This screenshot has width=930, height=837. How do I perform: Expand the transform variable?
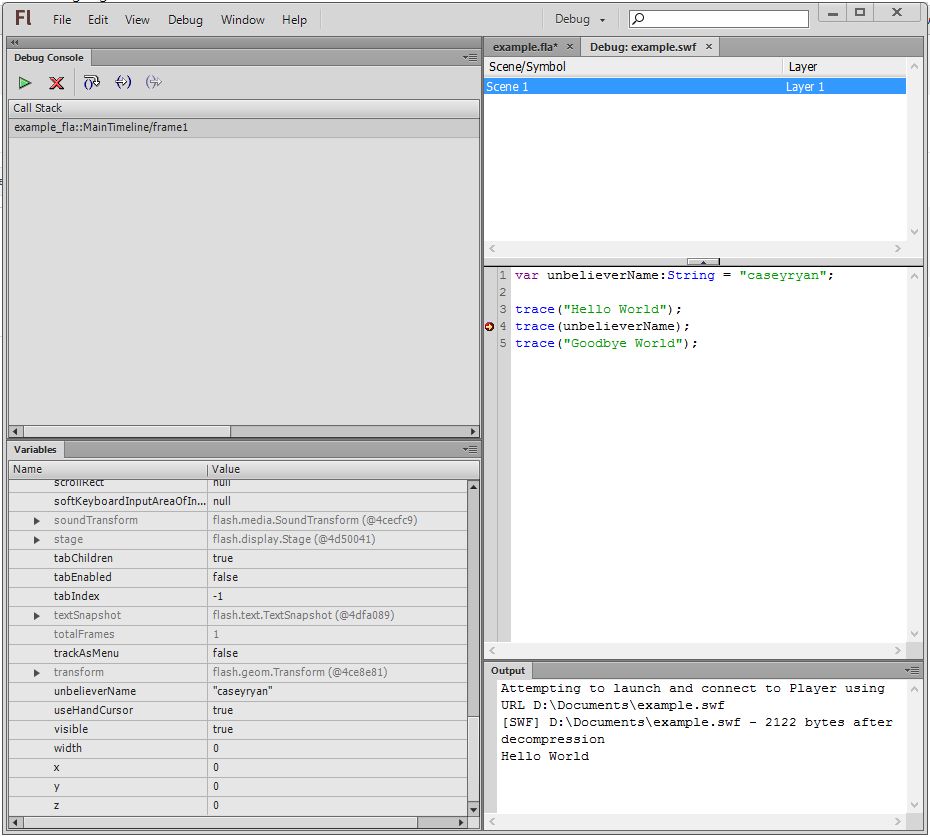coord(37,673)
